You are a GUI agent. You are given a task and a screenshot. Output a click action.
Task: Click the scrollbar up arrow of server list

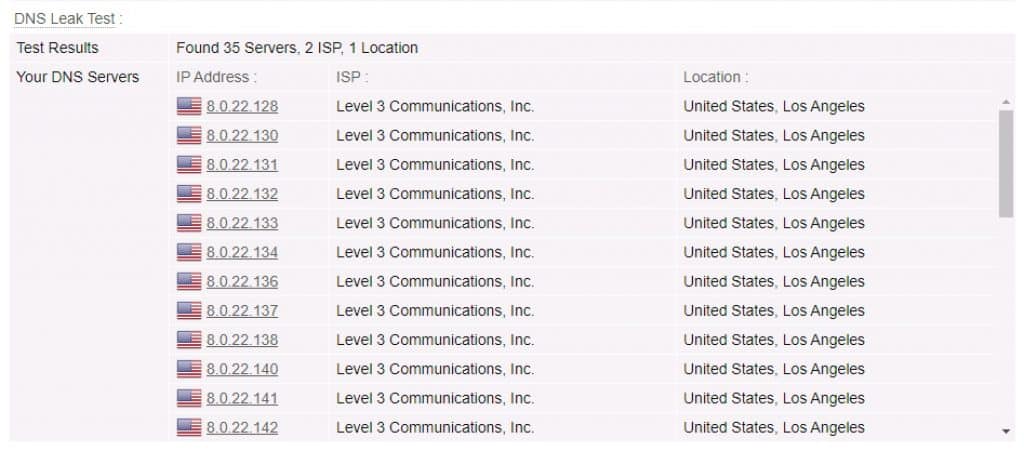click(x=1006, y=102)
